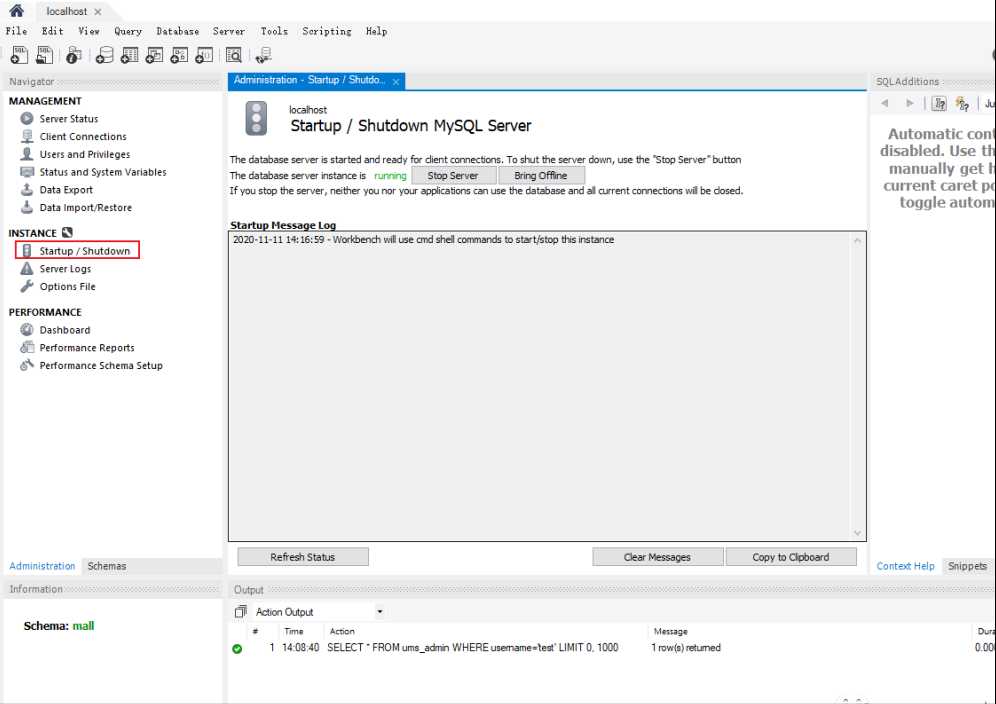Click the '1 row(s) returned' message
The height and width of the screenshot is (704, 996).
click(x=686, y=647)
